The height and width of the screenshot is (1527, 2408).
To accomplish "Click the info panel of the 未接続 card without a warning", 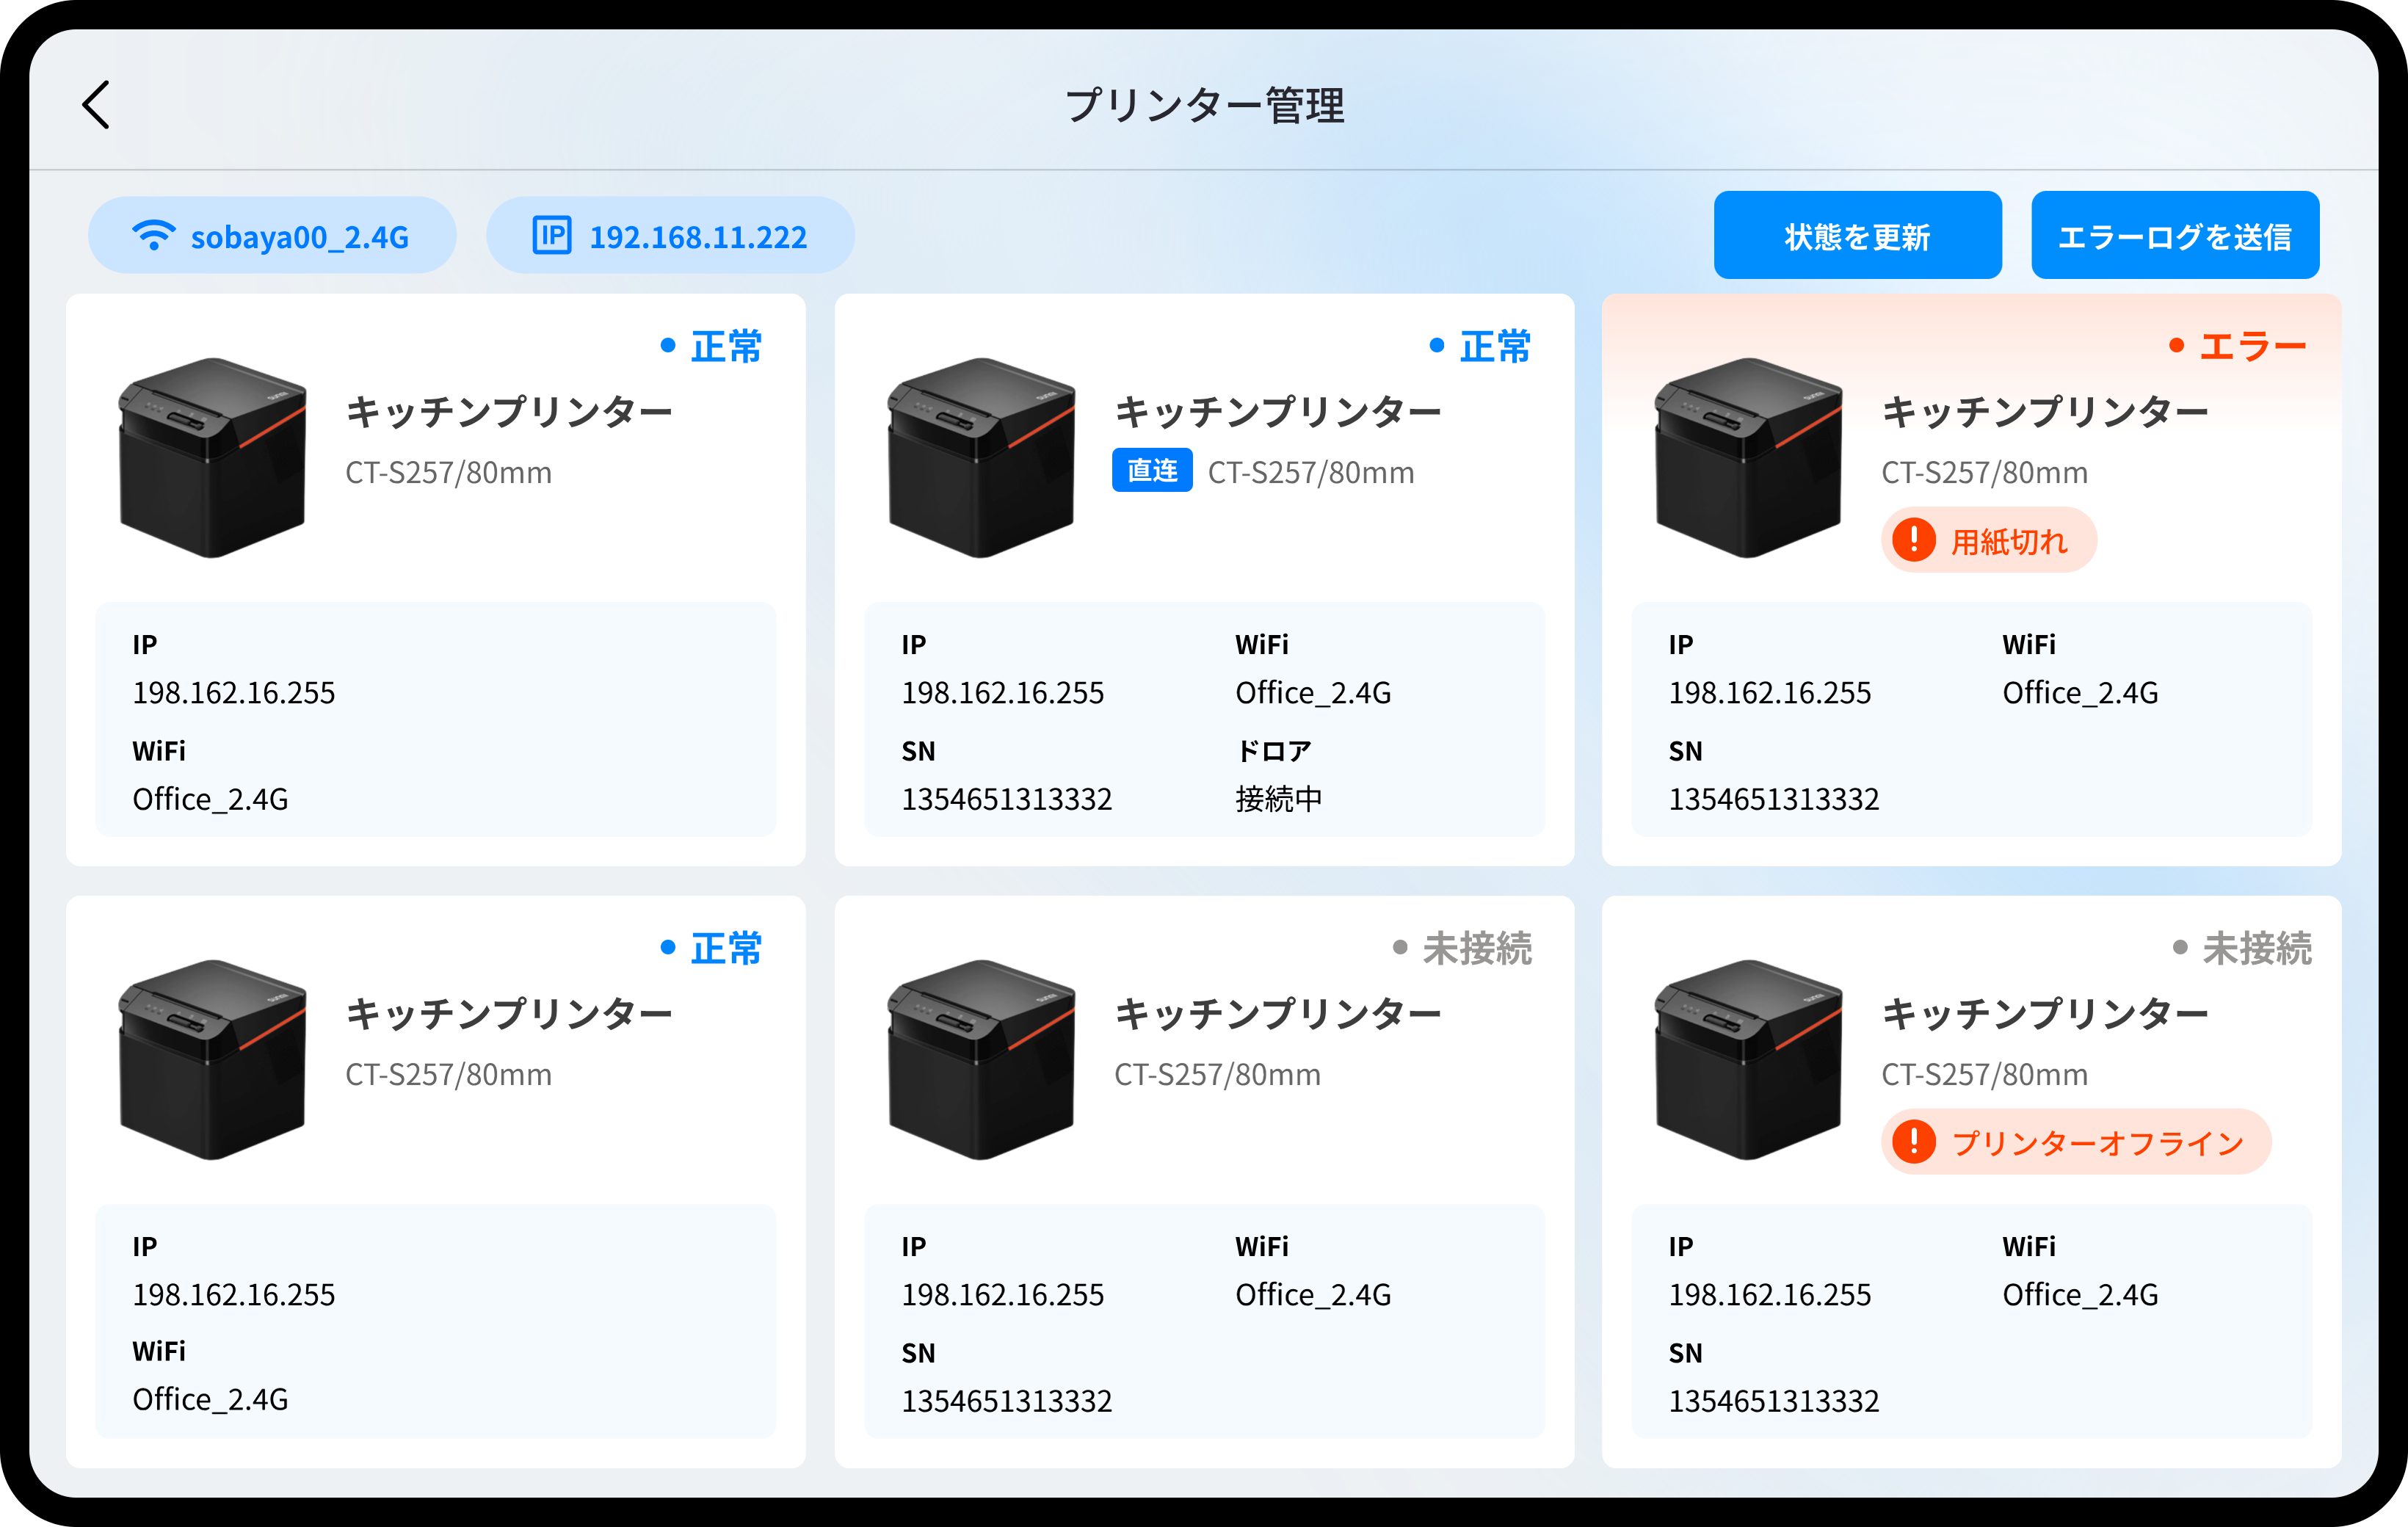I will pos(1204,1321).
